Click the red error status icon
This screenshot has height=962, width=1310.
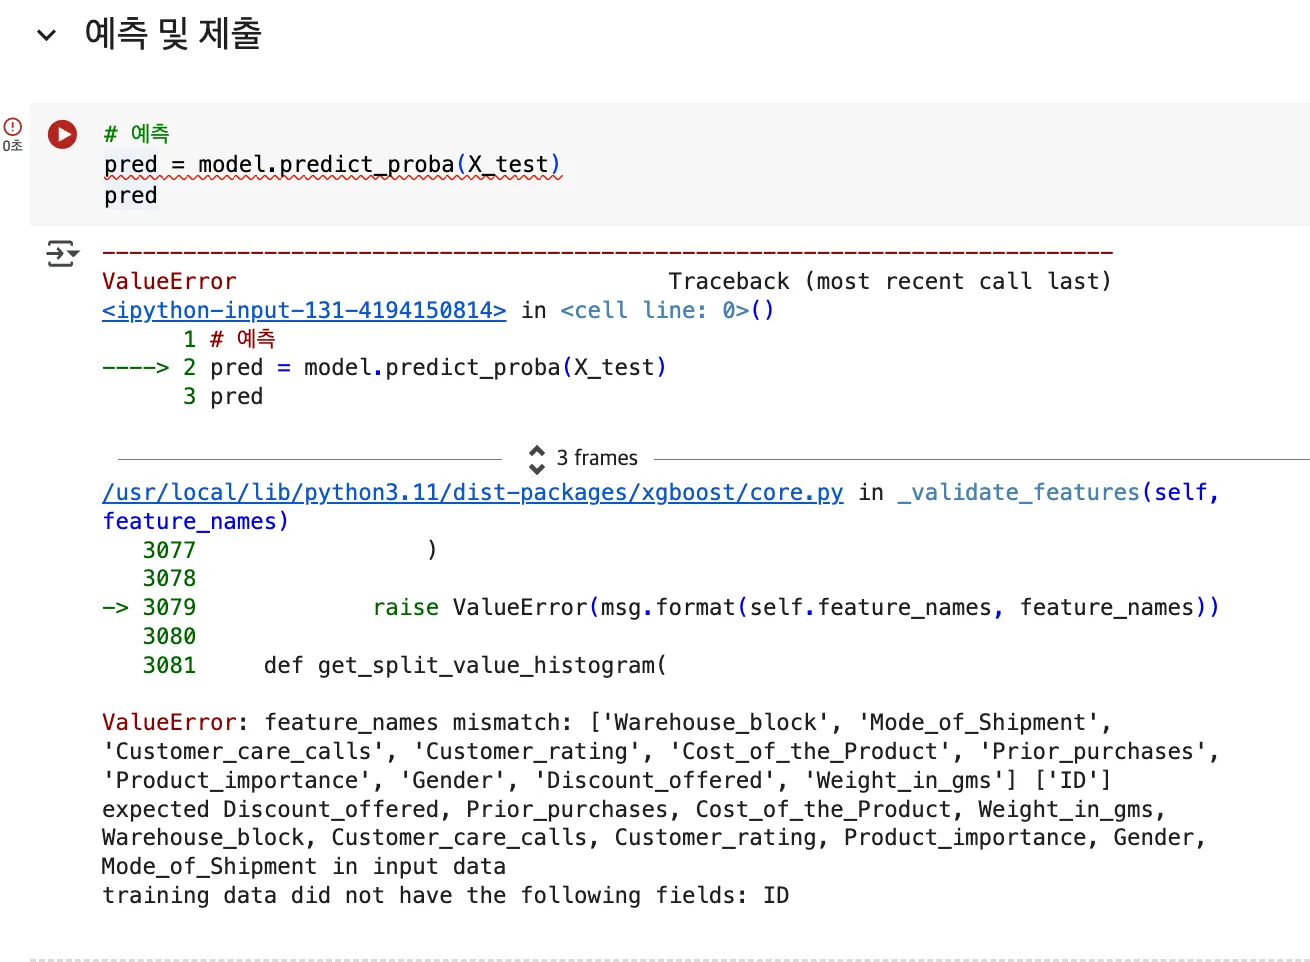tap(13, 126)
